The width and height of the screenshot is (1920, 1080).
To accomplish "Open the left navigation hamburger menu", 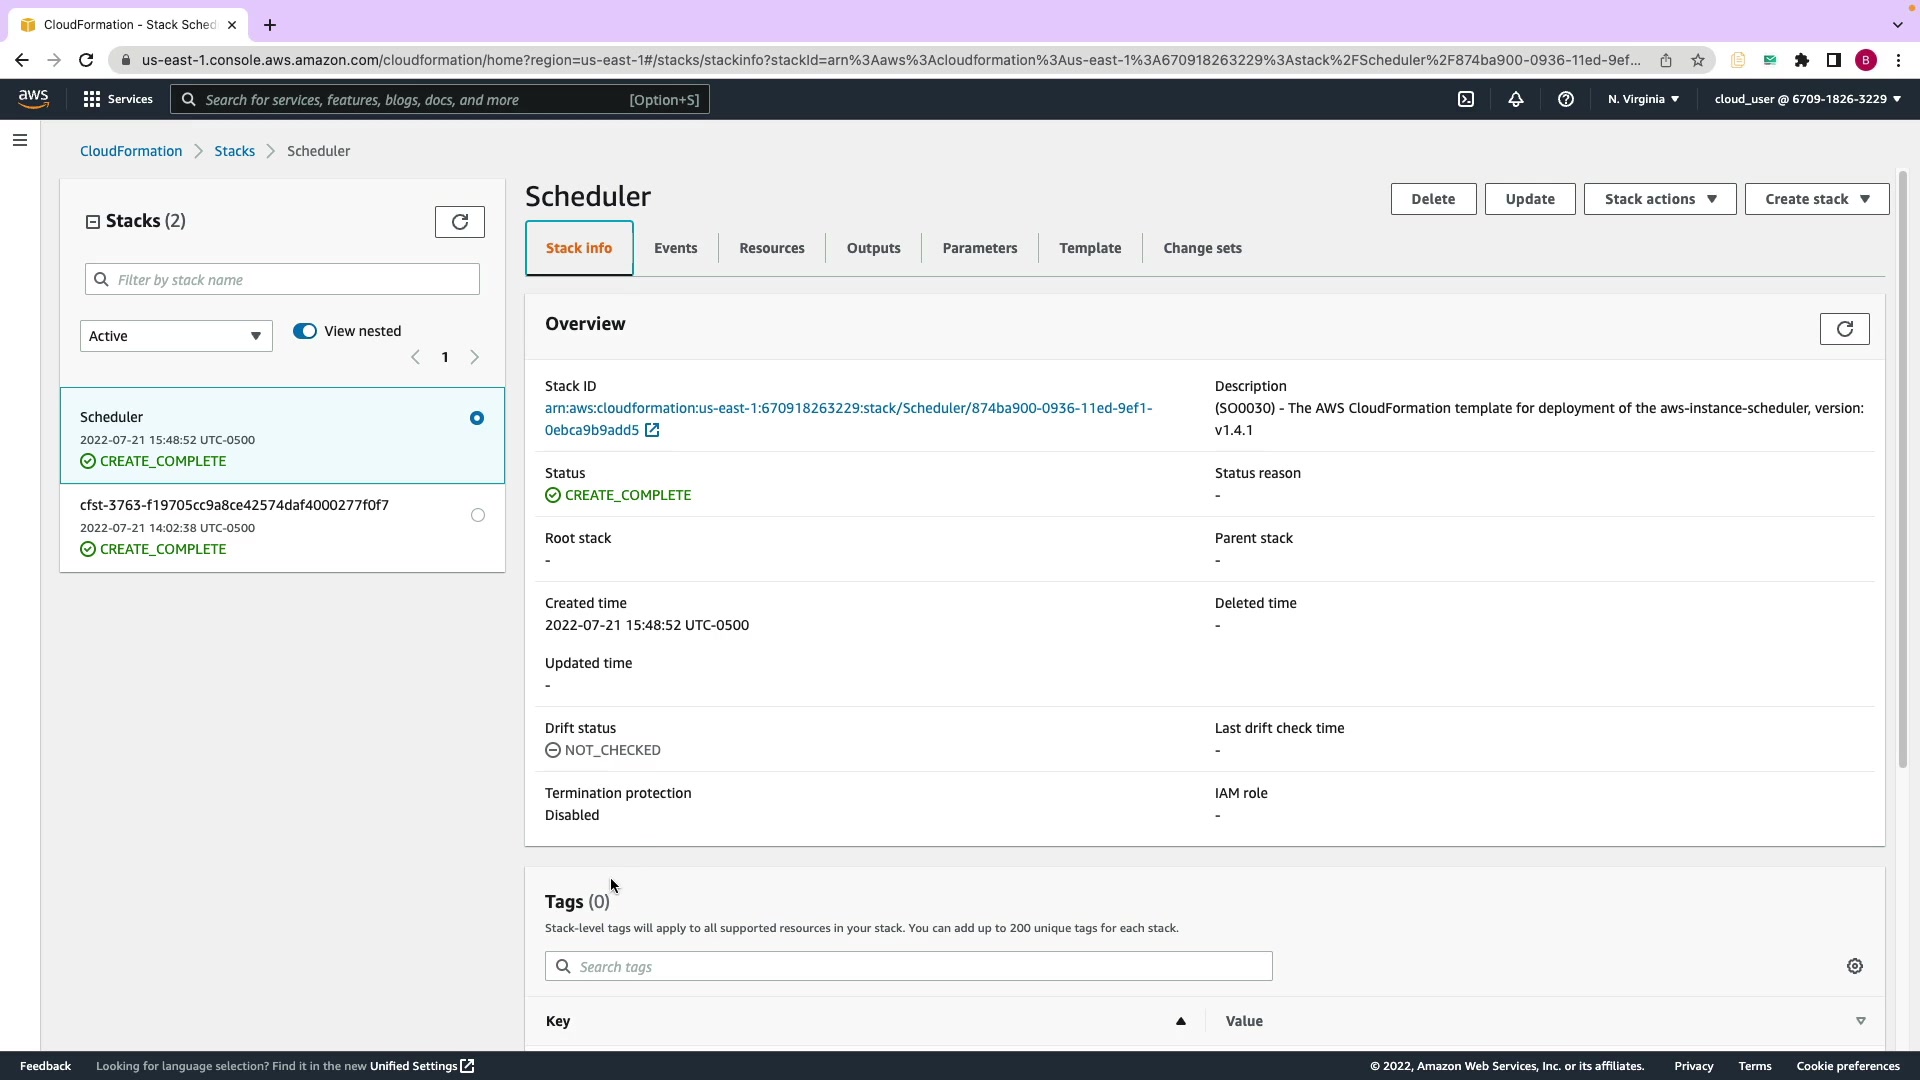I will point(20,140).
